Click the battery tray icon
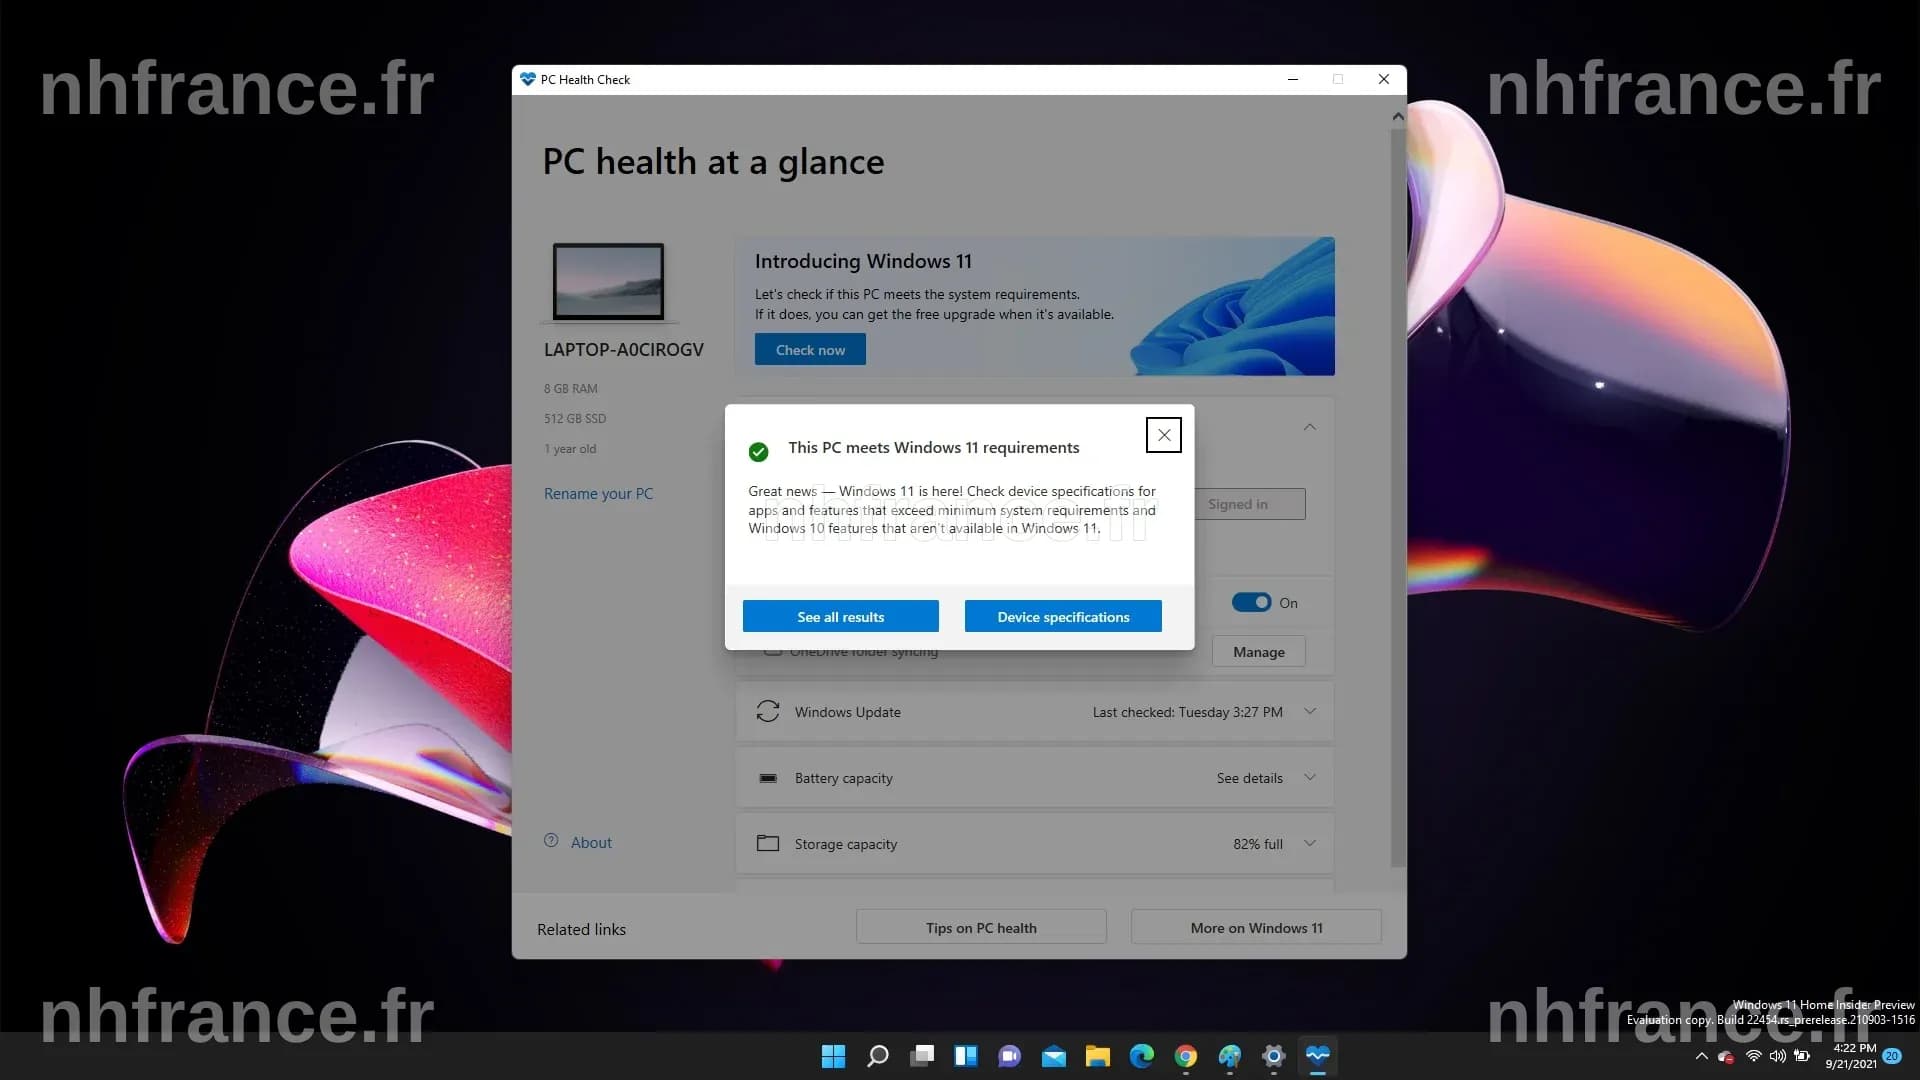The width and height of the screenshot is (1920, 1080). pos(1801,1056)
